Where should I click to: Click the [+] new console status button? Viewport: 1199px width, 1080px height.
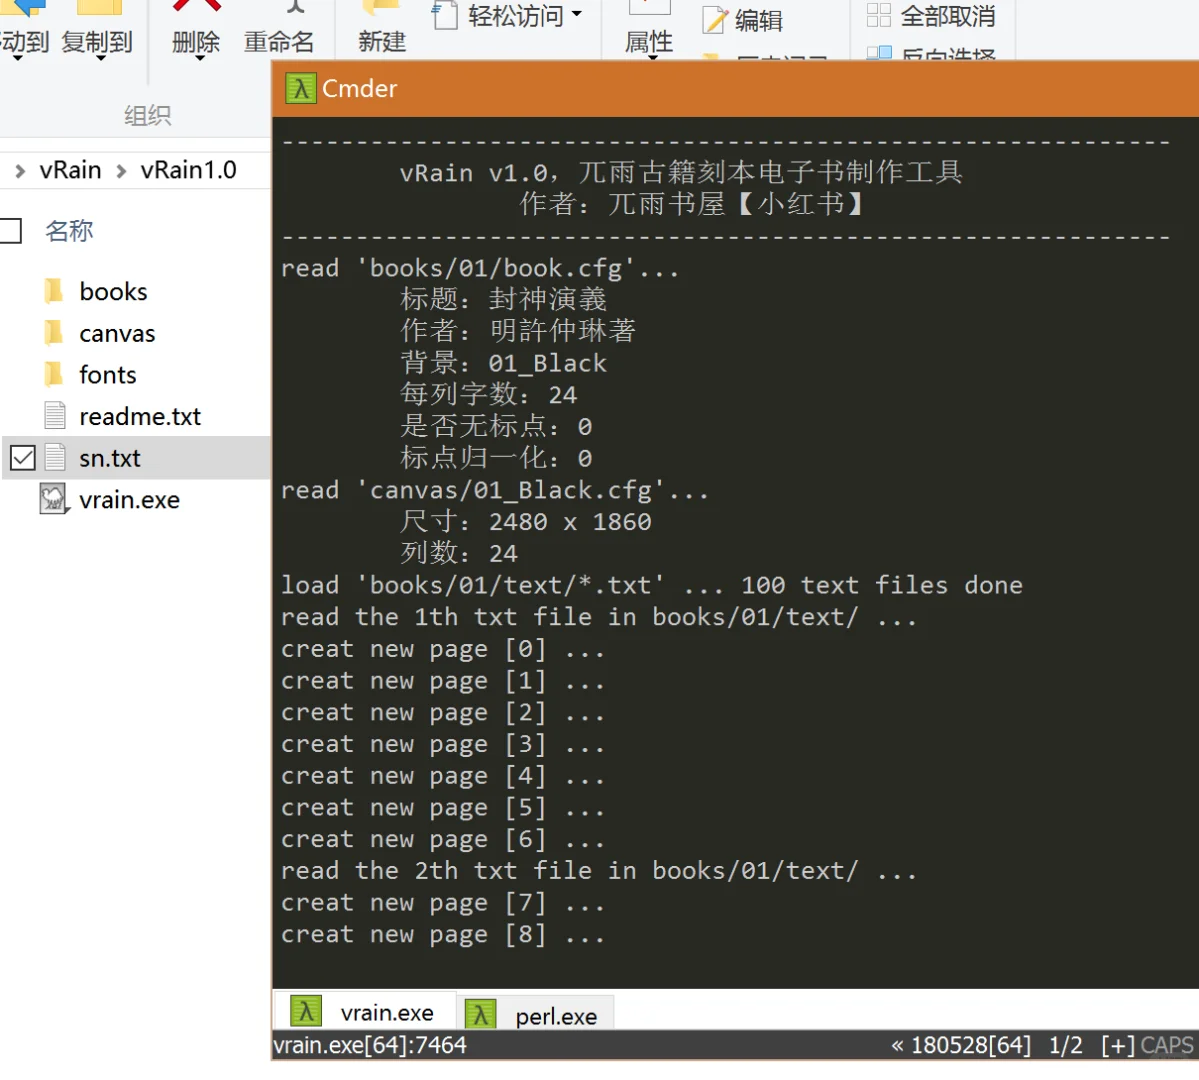[1118, 1045]
